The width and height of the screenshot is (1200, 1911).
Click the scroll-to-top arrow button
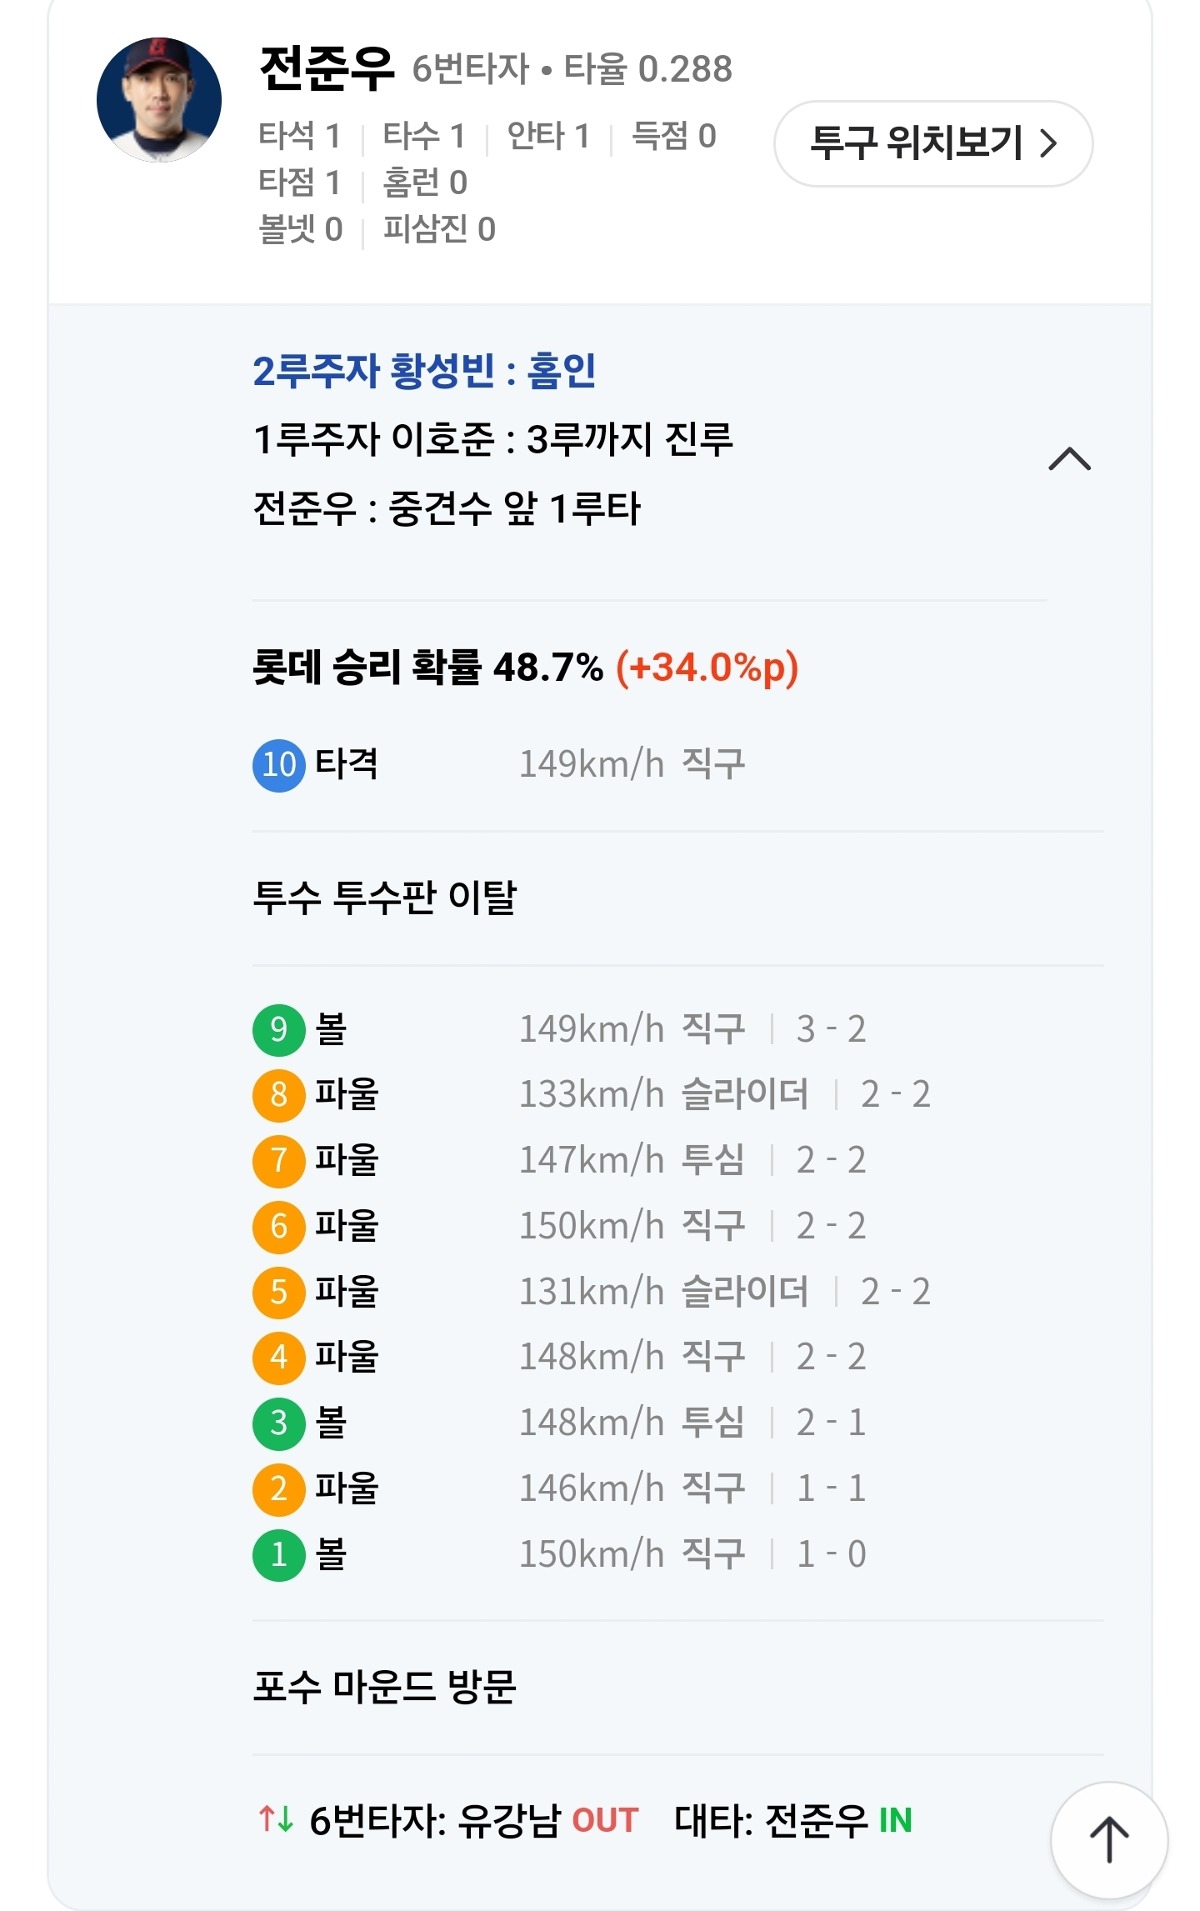click(1108, 1839)
